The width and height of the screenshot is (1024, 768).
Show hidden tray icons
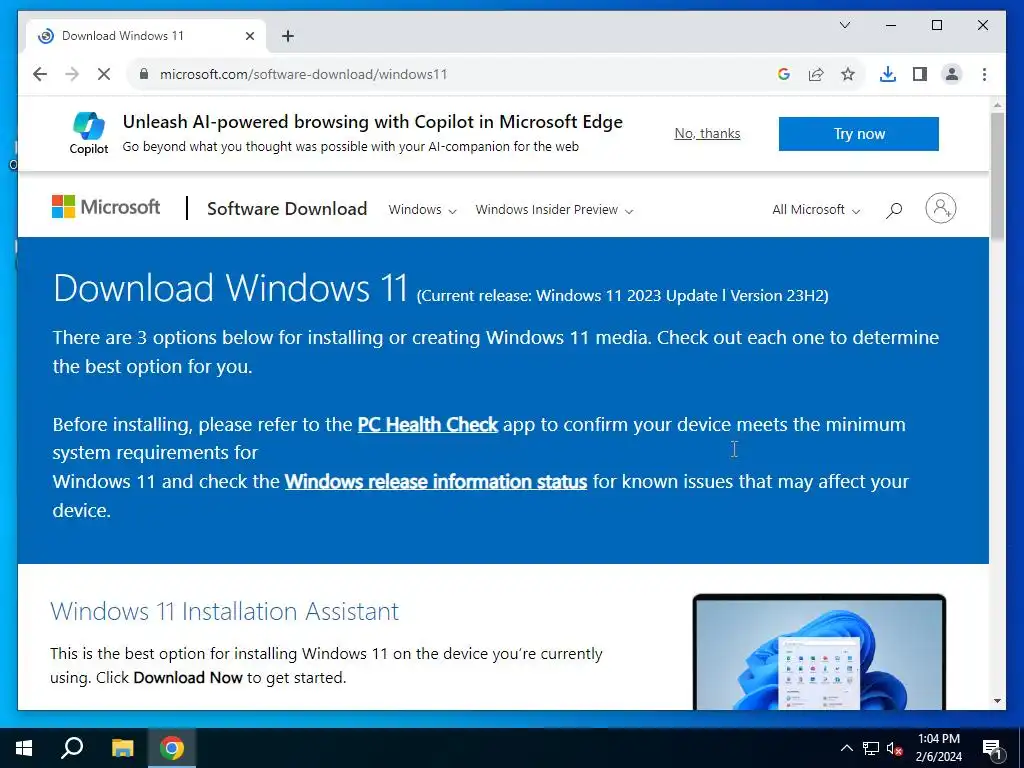pos(846,748)
